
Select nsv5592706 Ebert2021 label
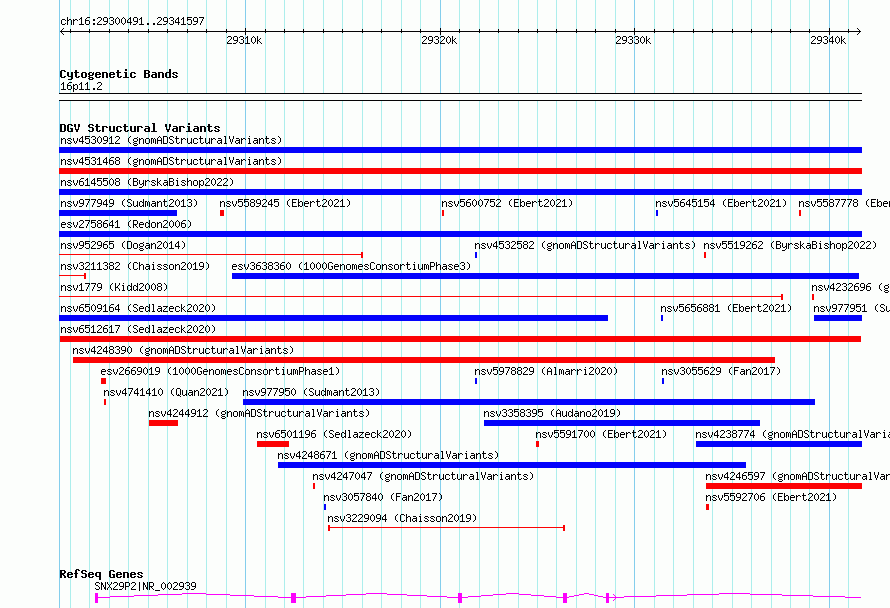771,497
